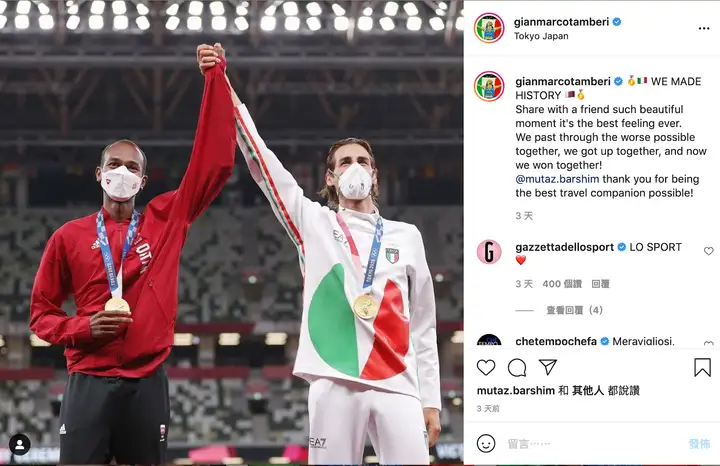
Task: Open gazzettadellosport avatar icon
Action: [x=489, y=252]
